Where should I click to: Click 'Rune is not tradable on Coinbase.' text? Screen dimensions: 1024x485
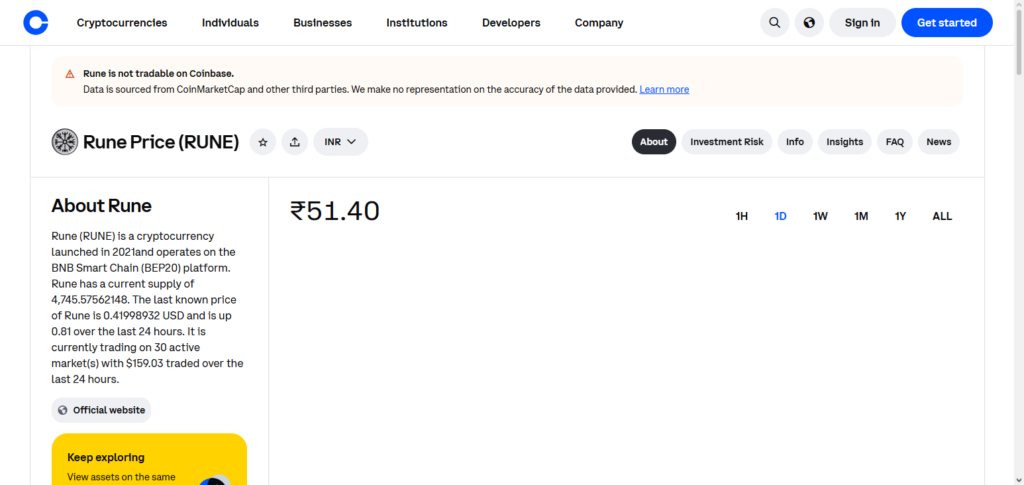159,74
